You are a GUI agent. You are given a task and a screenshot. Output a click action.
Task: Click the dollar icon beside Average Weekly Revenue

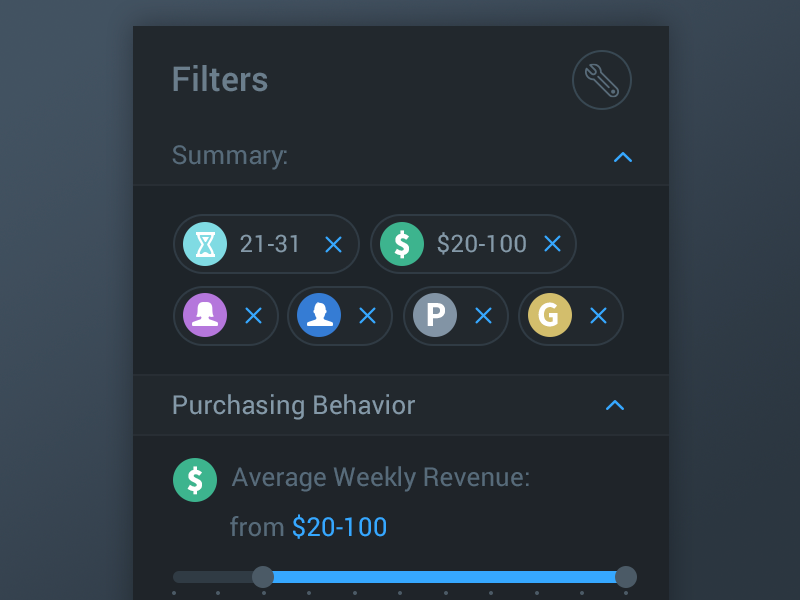coord(195,480)
